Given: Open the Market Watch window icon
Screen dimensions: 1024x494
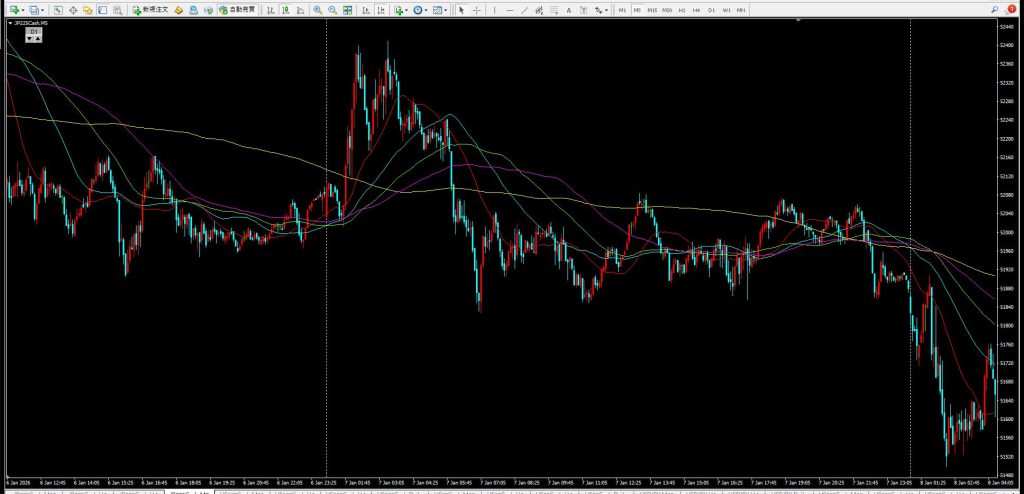Looking at the screenshot, I should (59, 9).
